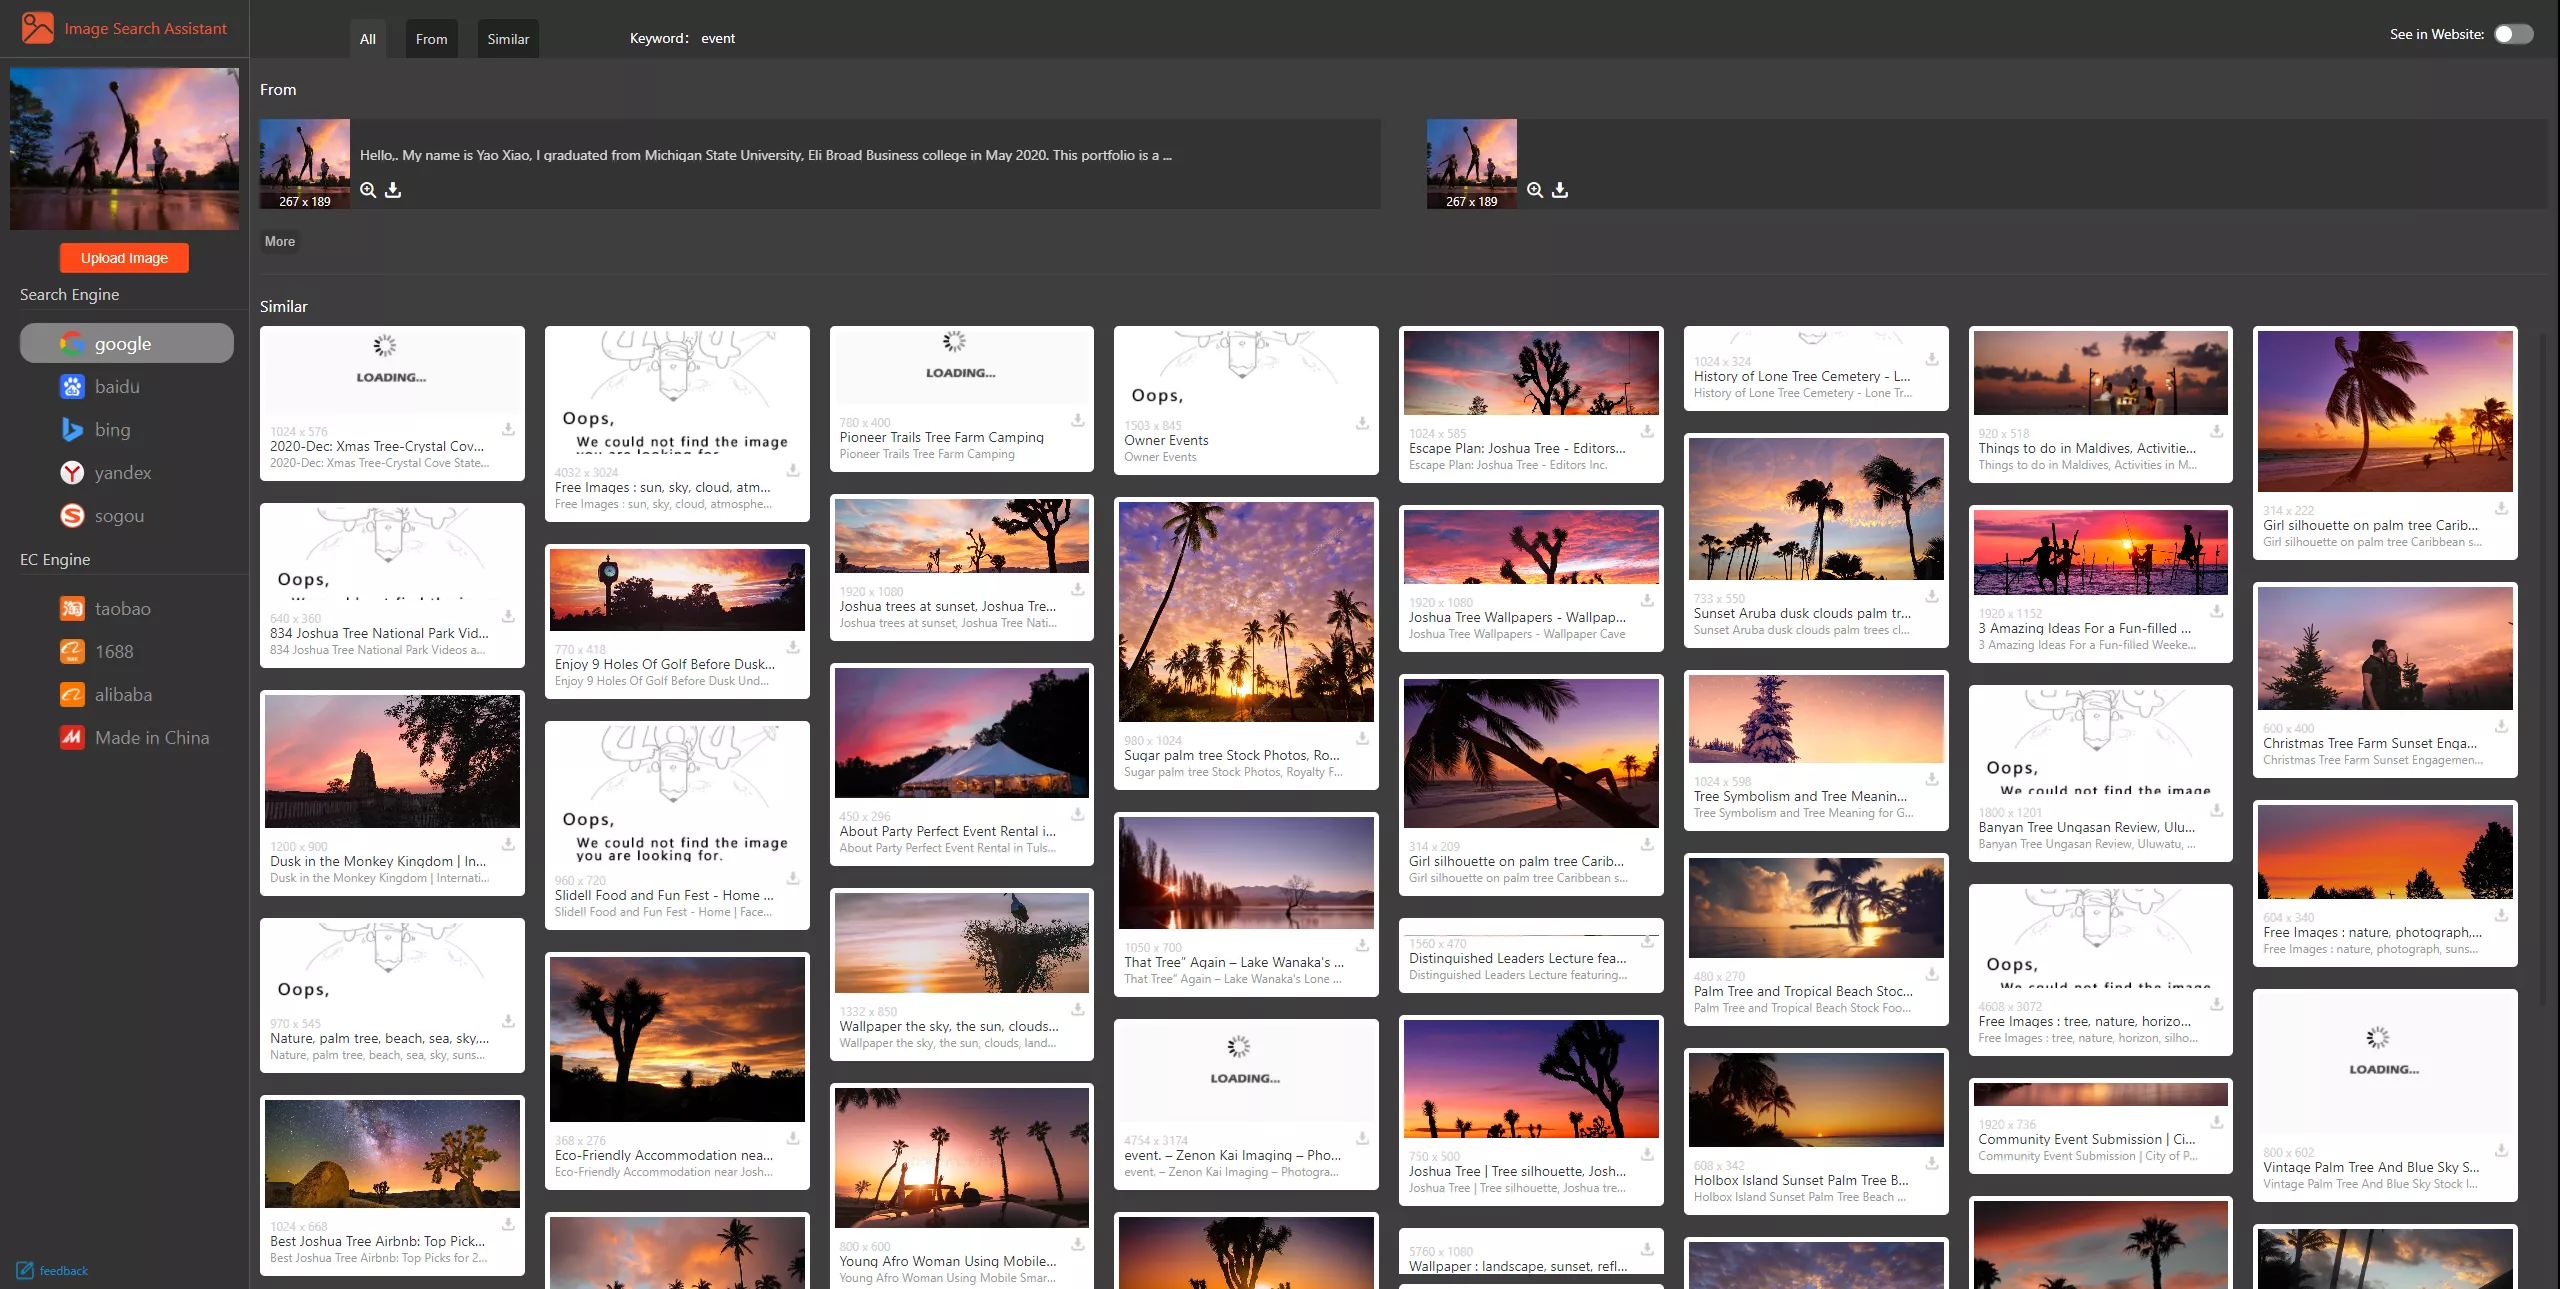This screenshot has width=2560, height=1289.
Task: Show the All results tab
Action: 368,39
